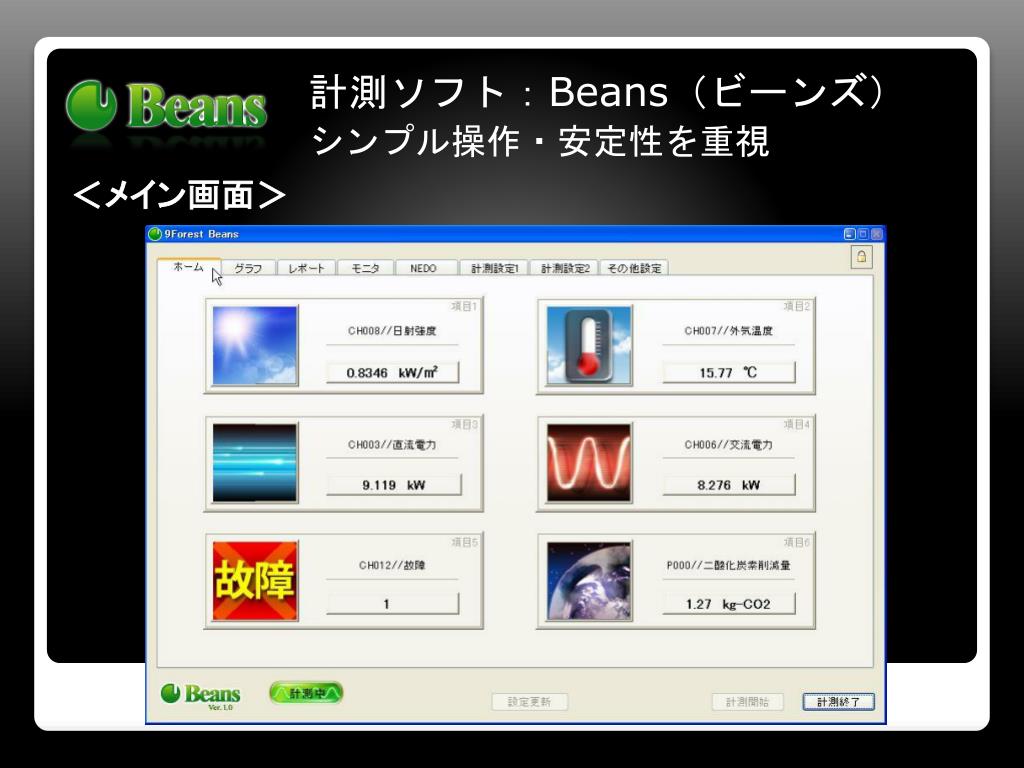Viewport: 1024px width, 768px height.
Task: Switch to the その他設定 tab
Action: click(x=634, y=268)
